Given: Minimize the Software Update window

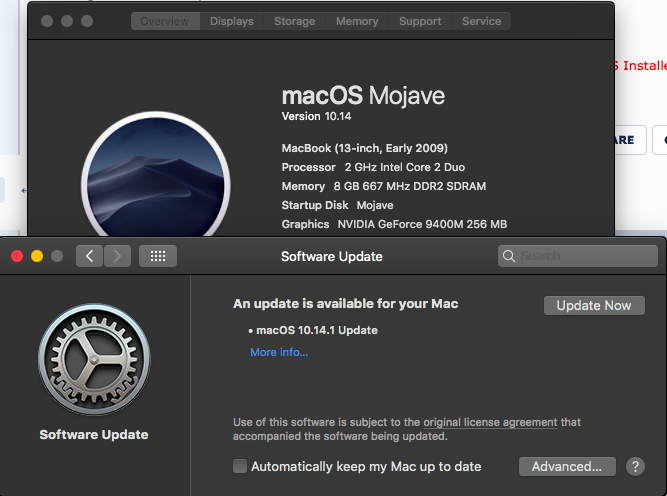Looking at the screenshot, I should tap(37, 256).
